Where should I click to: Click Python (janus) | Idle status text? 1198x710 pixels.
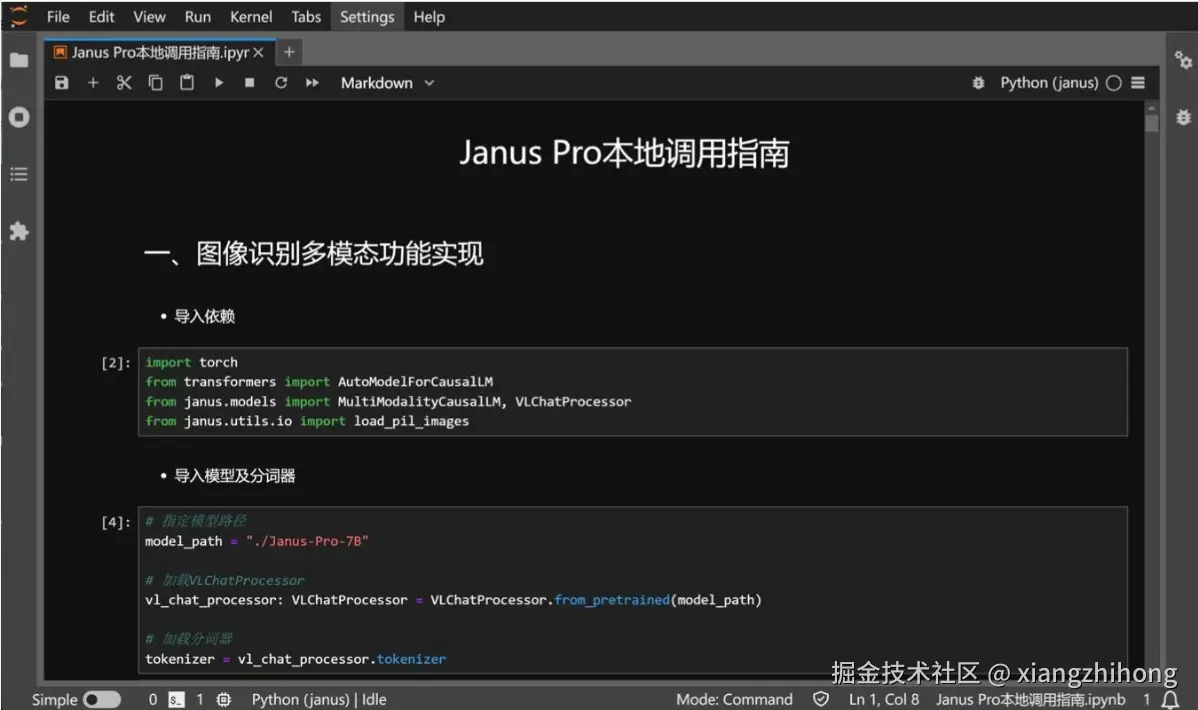pyautogui.click(x=319, y=699)
